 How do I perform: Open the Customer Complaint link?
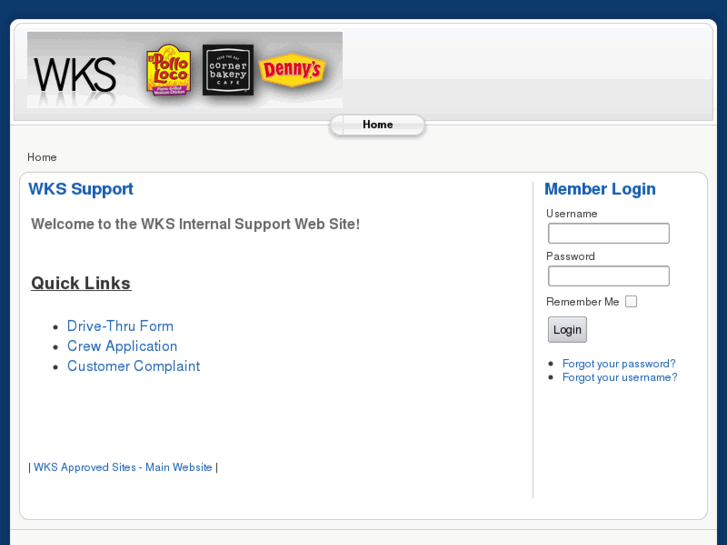134,366
